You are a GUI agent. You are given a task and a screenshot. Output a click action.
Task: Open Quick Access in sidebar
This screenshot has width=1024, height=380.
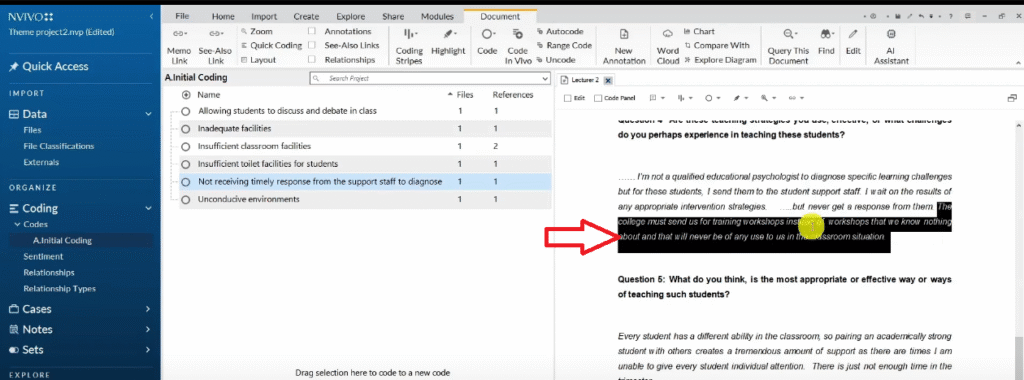tap(48, 67)
